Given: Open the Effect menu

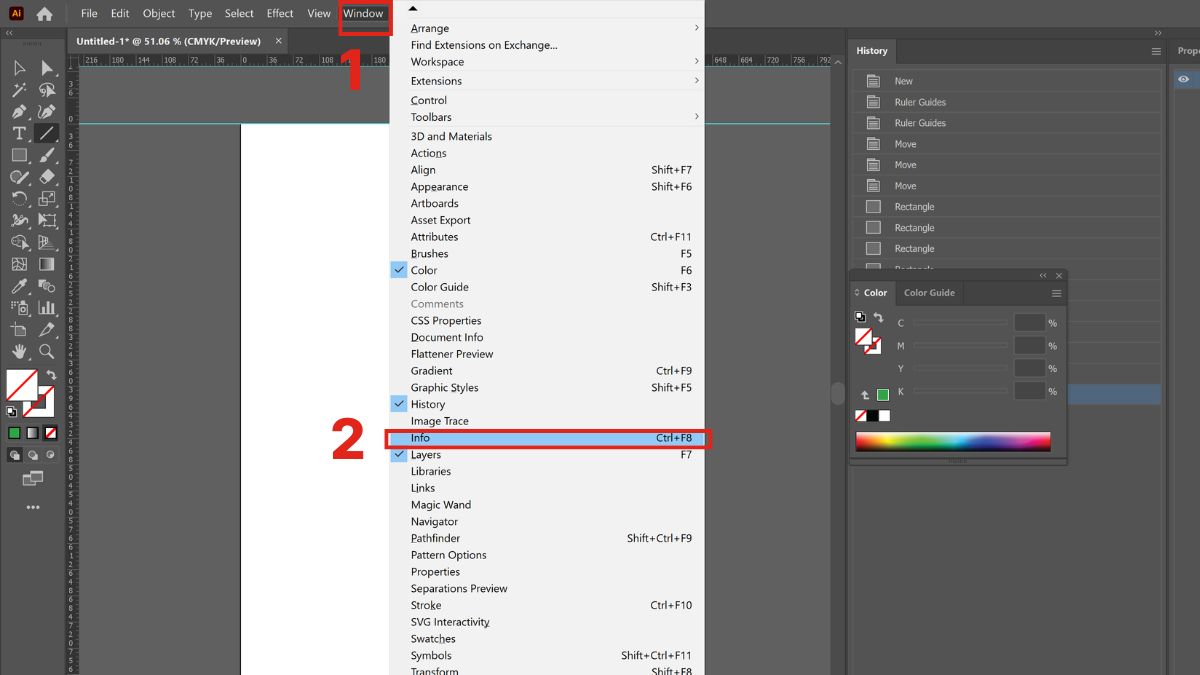Looking at the screenshot, I should [x=280, y=14].
